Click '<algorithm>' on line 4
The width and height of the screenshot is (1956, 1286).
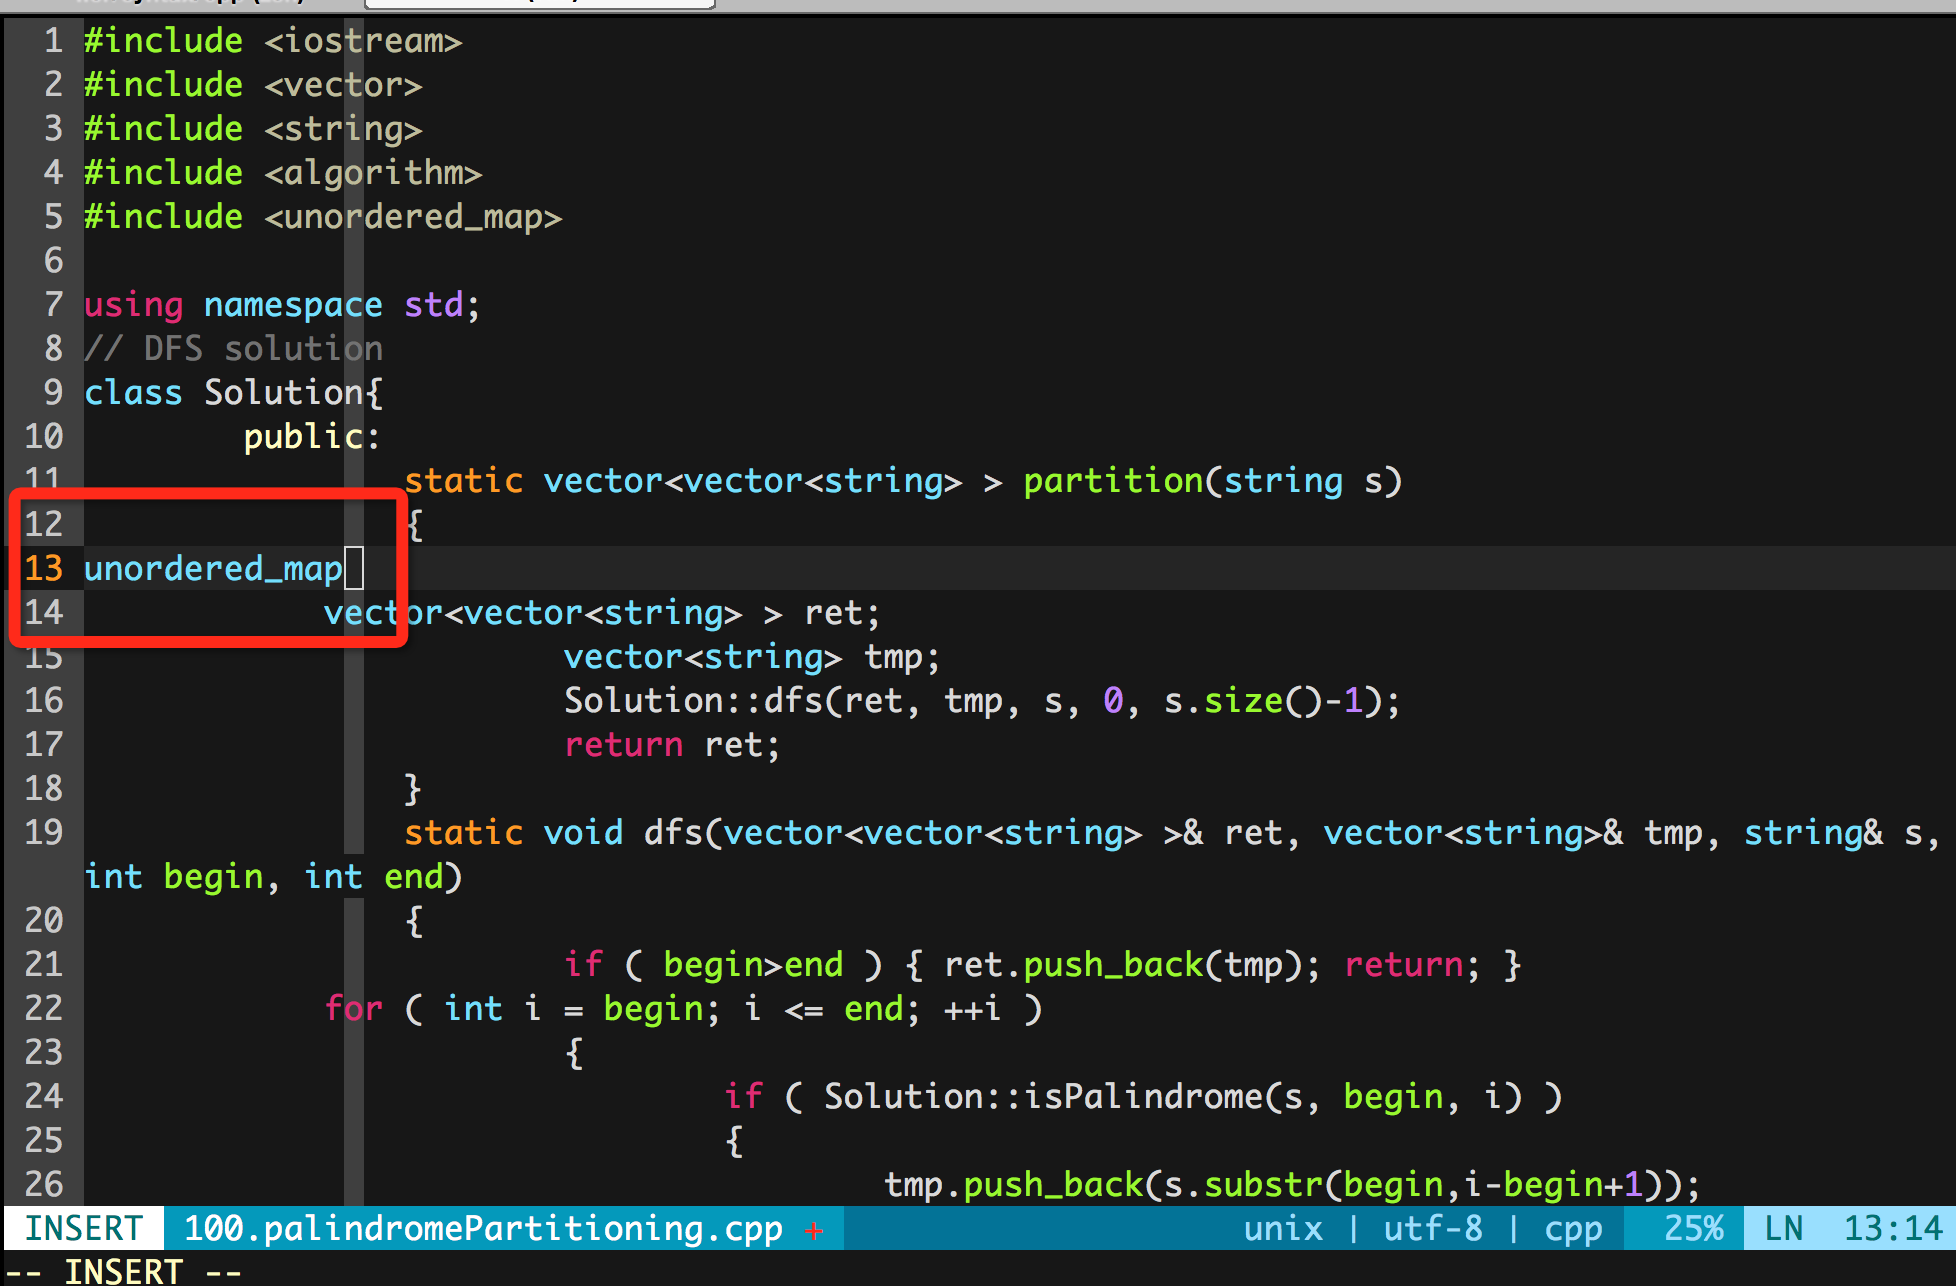pyautogui.click(x=373, y=174)
